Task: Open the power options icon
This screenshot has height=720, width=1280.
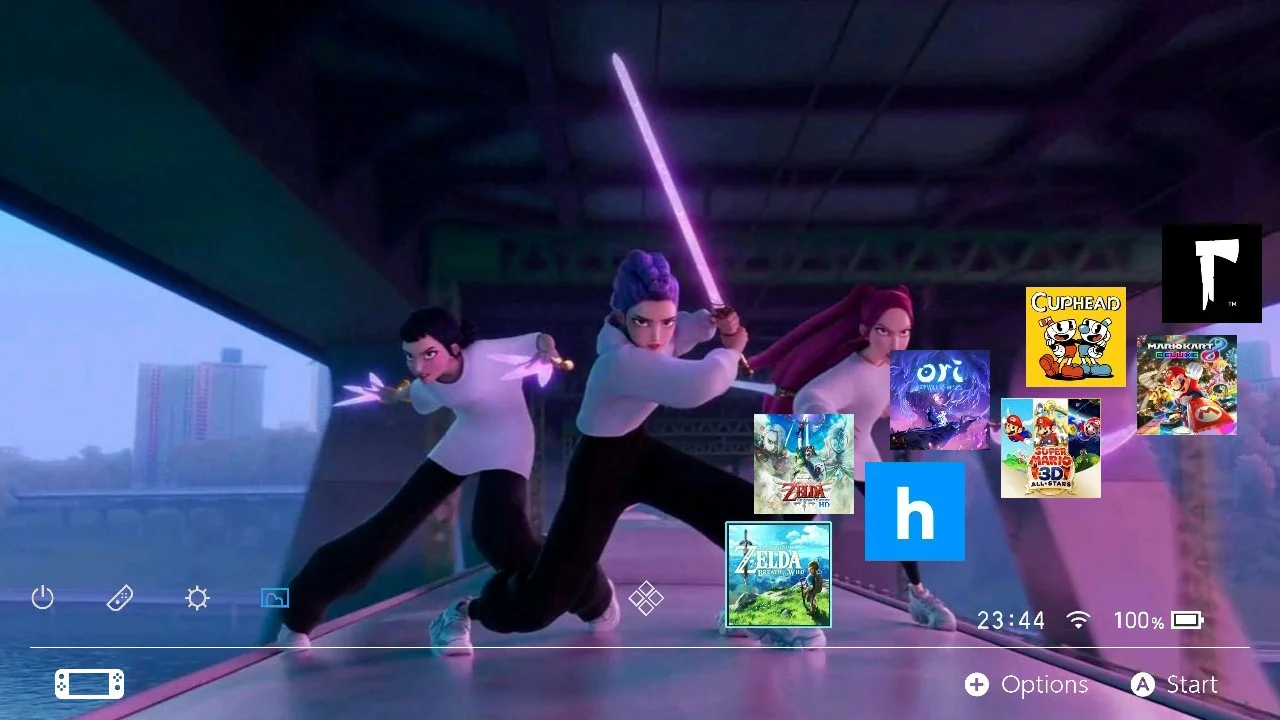Action: pyautogui.click(x=42, y=599)
